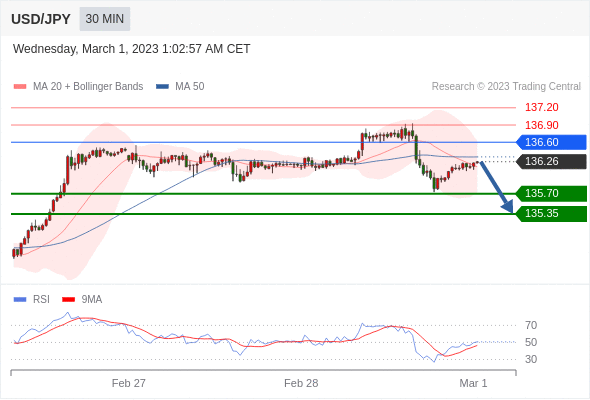The height and width of the screenshot is (400, 590).
Task: Click the Feb 27 date axis label
Action: coord(129,383)
